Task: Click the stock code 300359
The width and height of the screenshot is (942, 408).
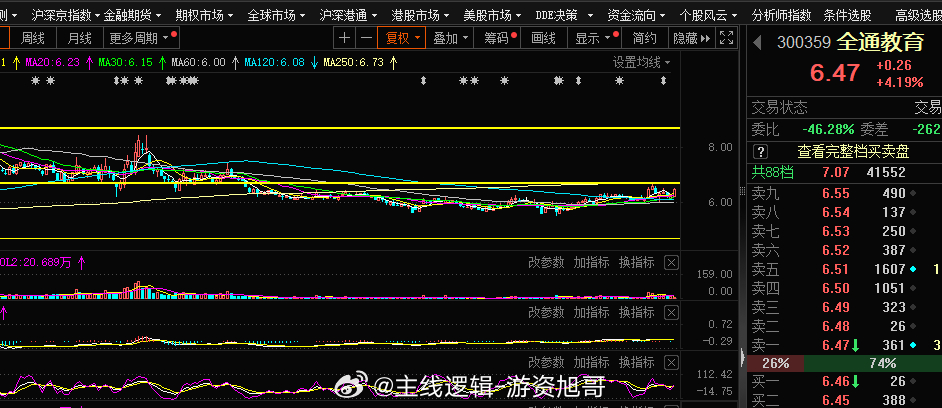Action: (804, 42)
